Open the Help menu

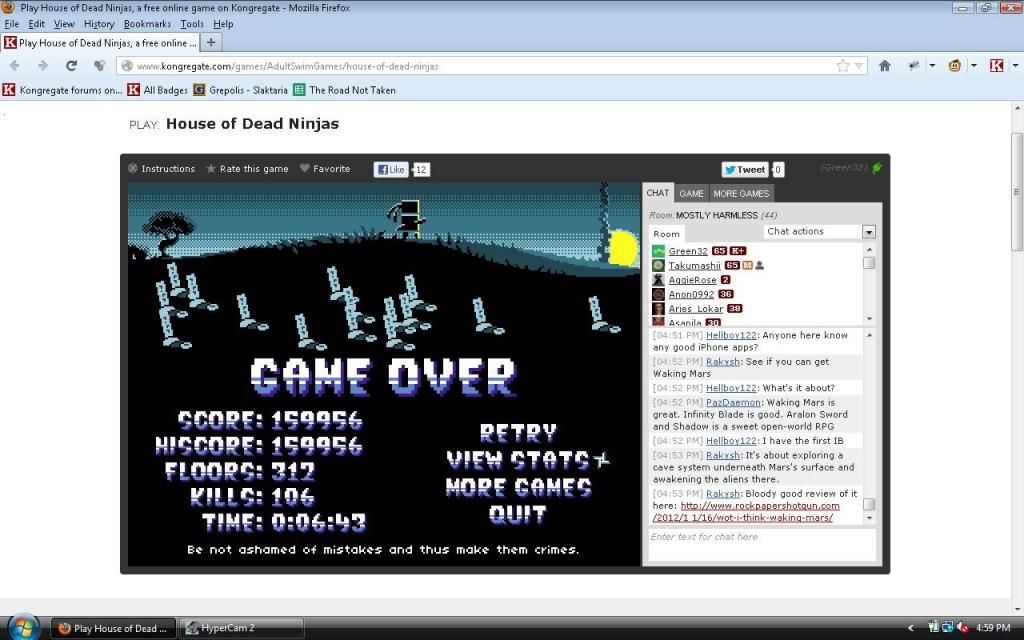[223, 24]
